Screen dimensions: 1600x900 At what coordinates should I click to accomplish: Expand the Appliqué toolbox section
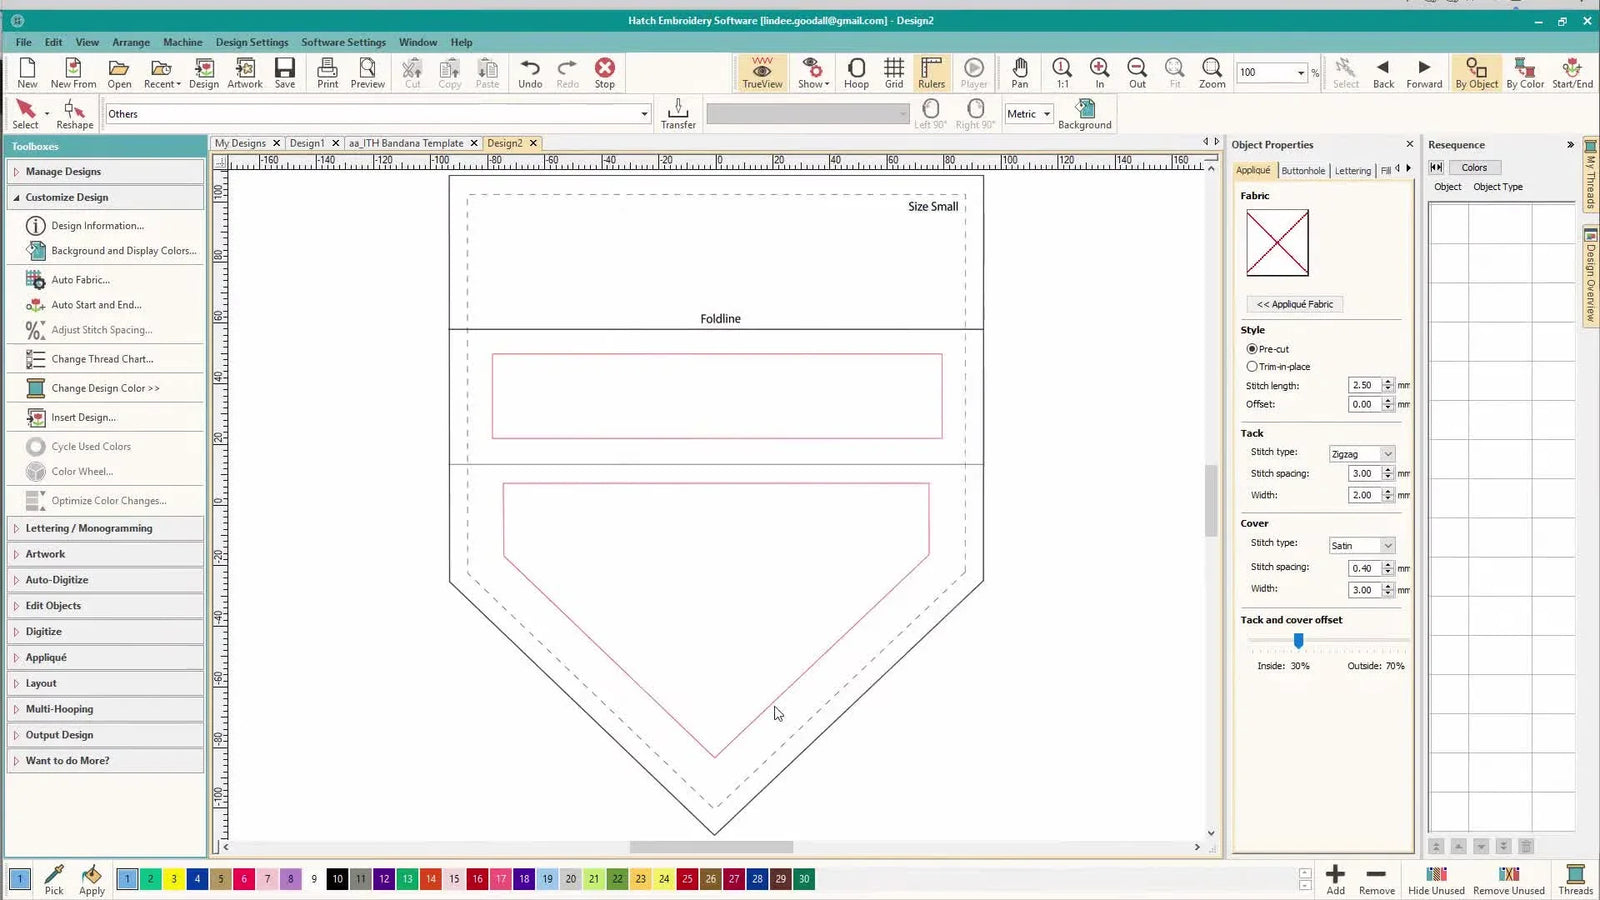click(x=46, y=657)
